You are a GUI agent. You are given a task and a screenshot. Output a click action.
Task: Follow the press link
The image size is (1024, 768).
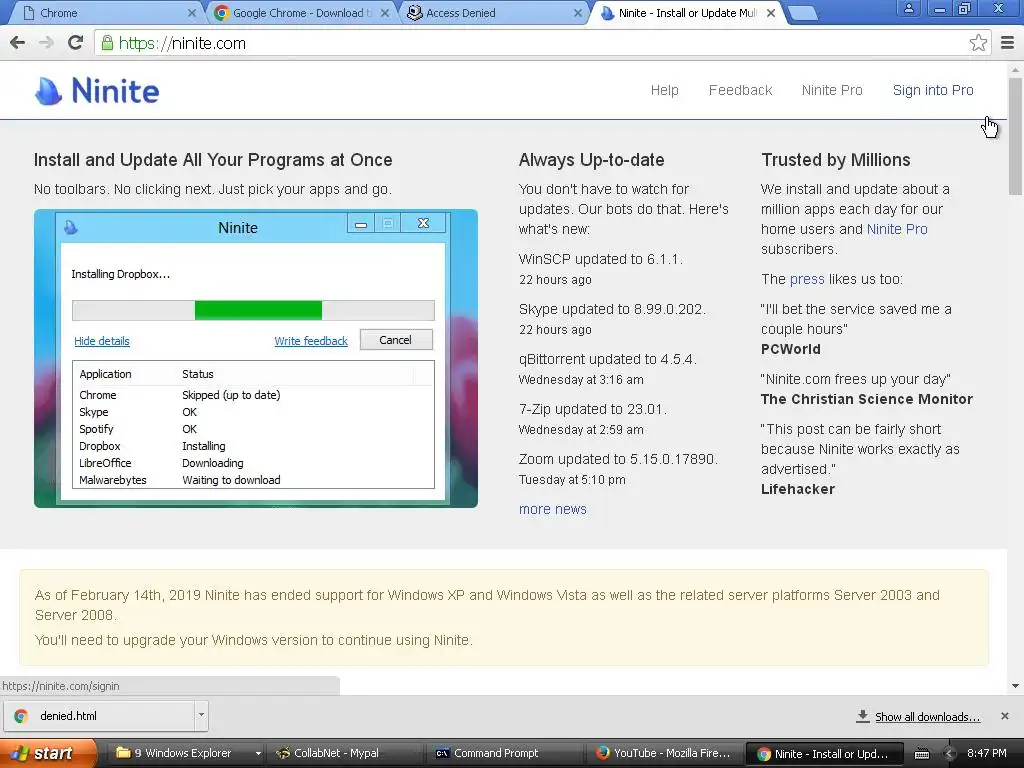[807, 280]
